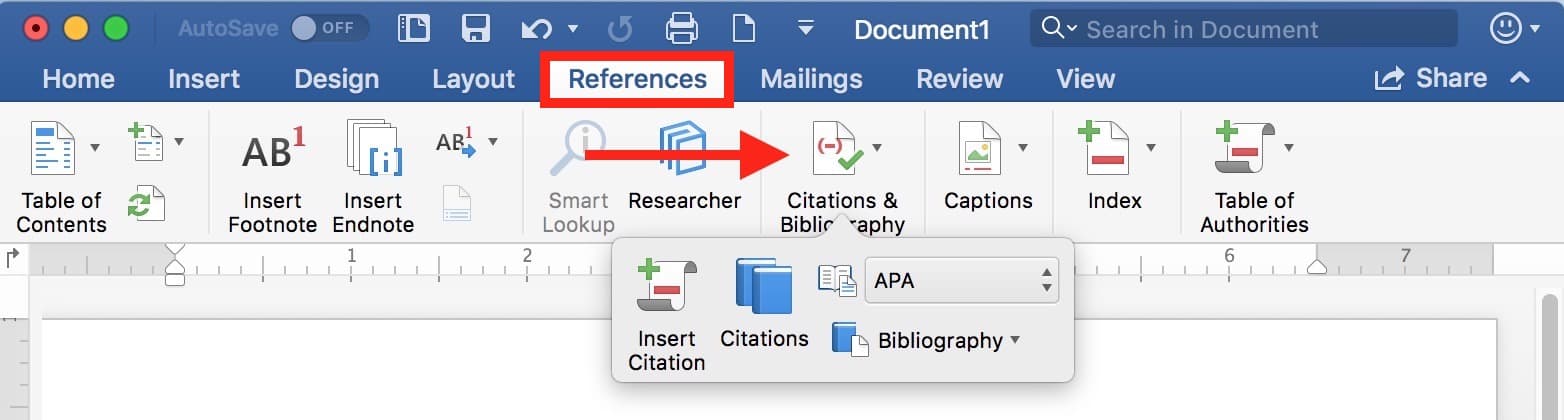Image resolution: width=1564 pixels, height=420 pixels.
Task: Open the APA citation style combo box
Action: (962, 281)
